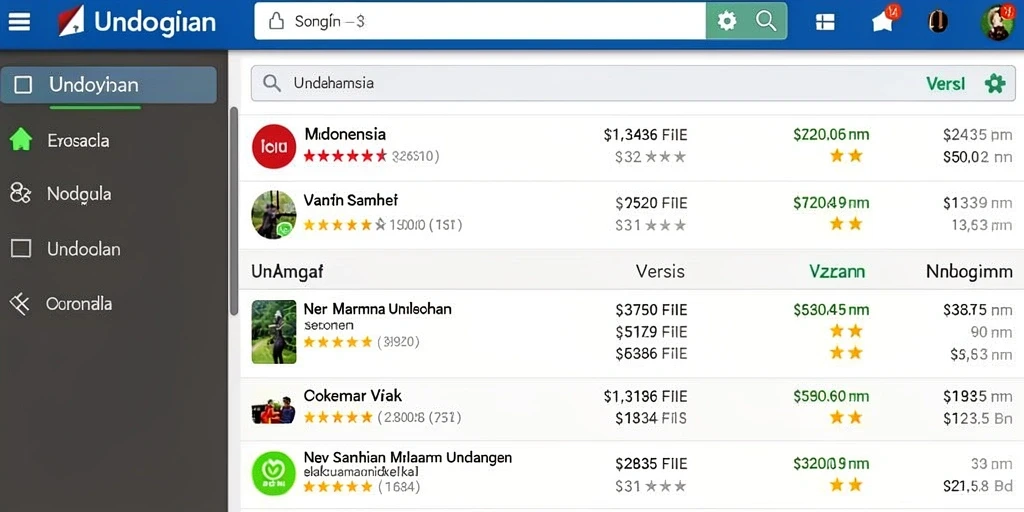Click the magnifier icon in Undehamsia field
Viewport: 1024px width, 512px height.
(272, 83)
